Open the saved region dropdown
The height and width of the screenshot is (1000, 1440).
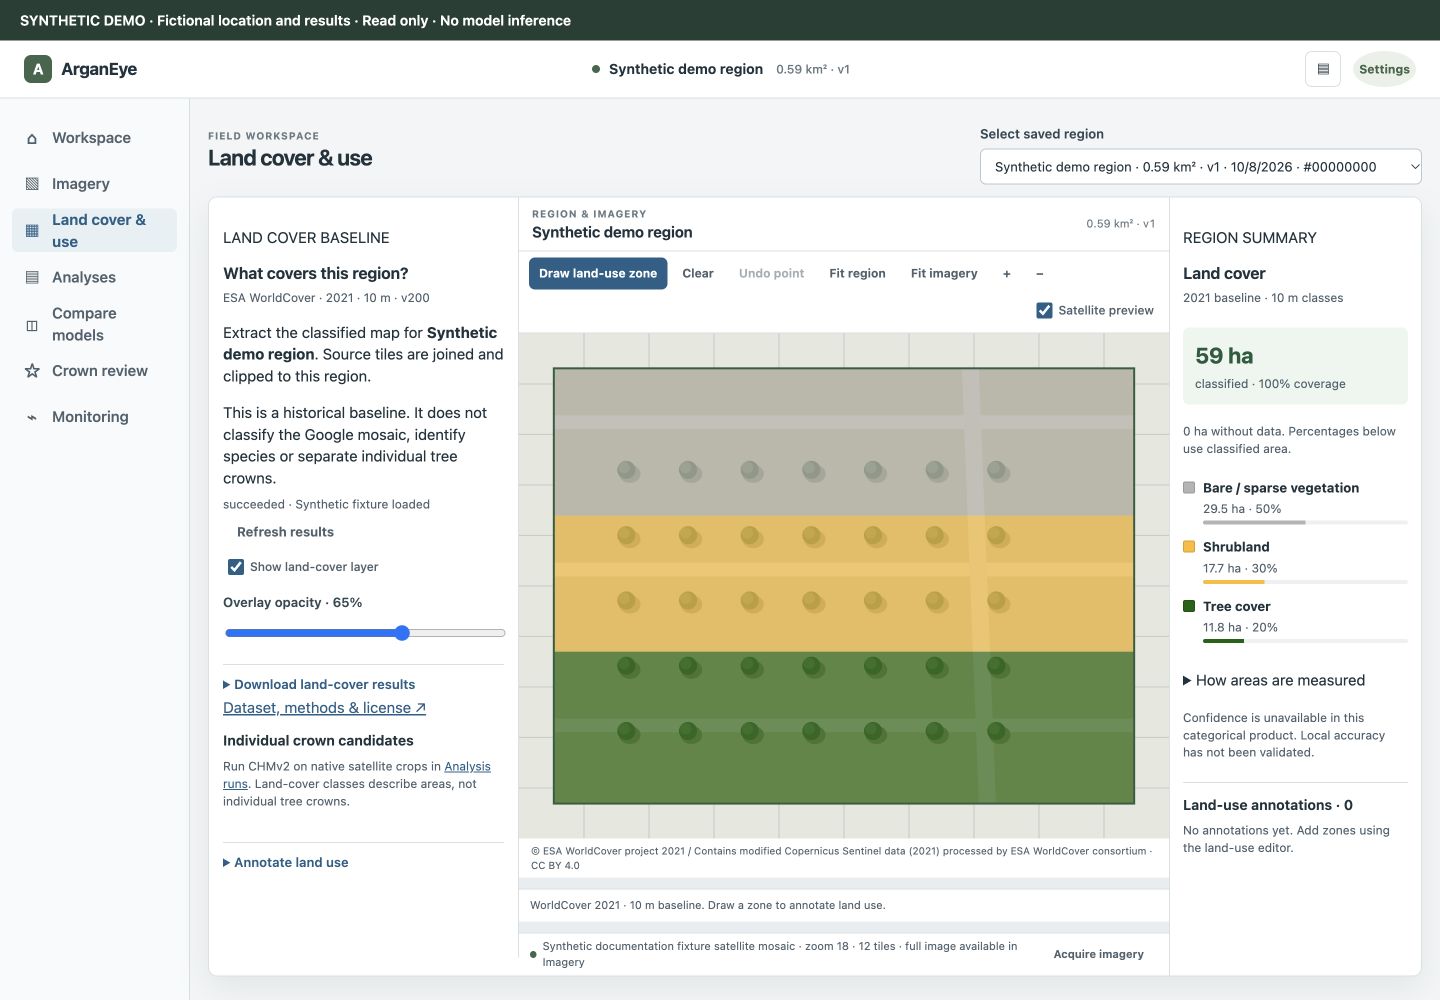click(x=1200, y=167)
